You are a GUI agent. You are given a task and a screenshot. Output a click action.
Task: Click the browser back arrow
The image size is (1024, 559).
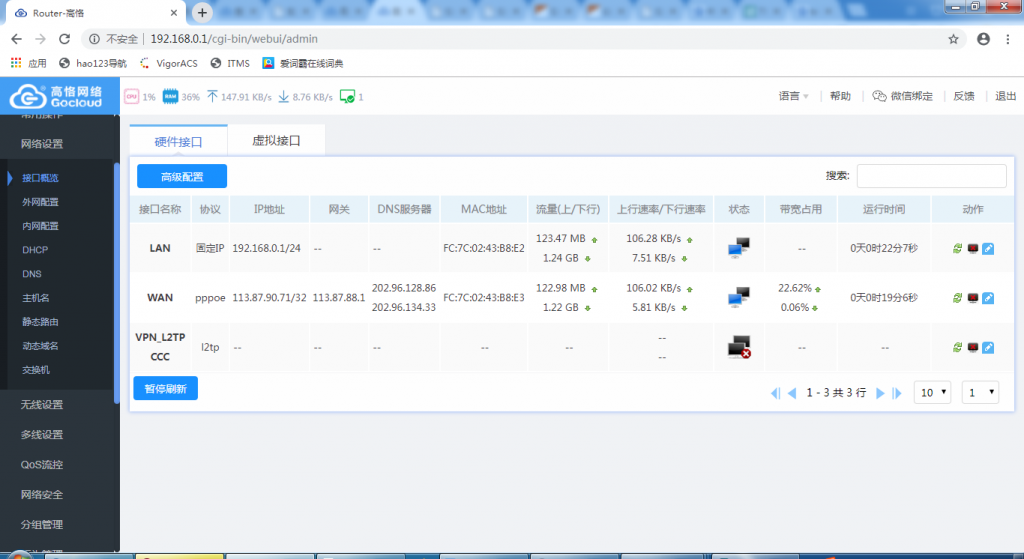tap(17, 39)
